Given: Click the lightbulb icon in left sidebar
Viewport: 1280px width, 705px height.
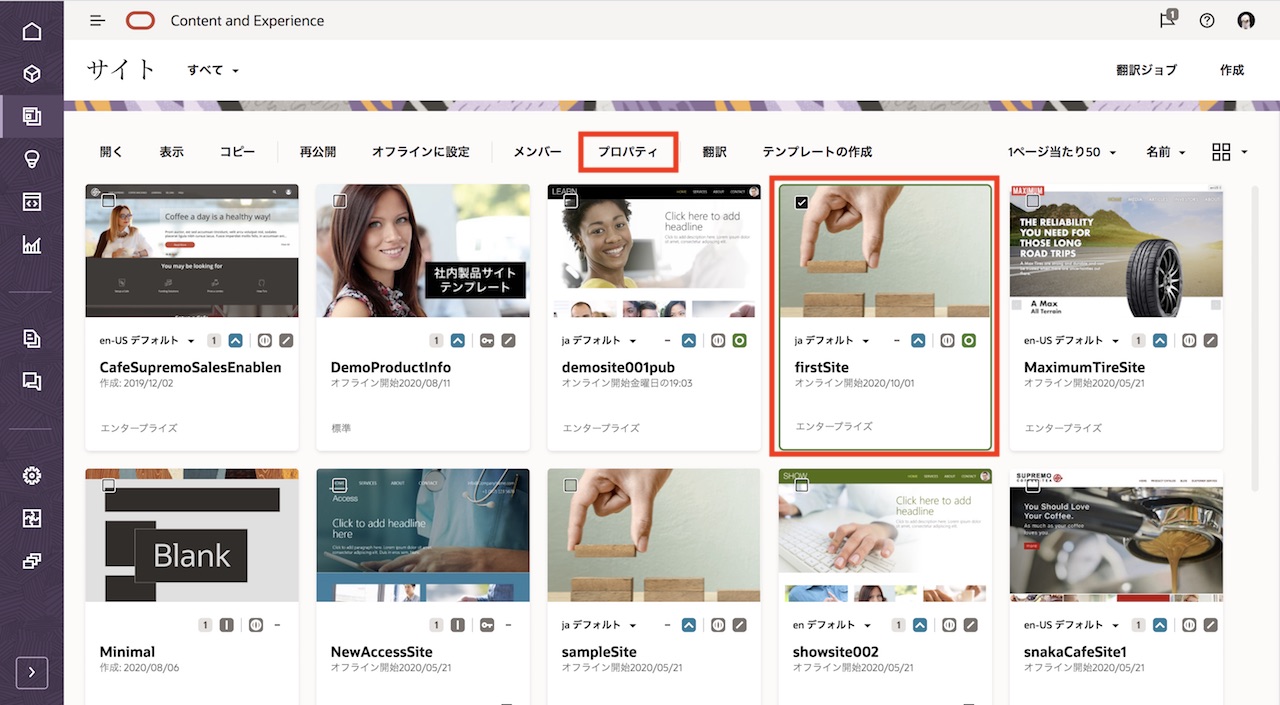Looking at the screenshot, I should pos(32,160).
